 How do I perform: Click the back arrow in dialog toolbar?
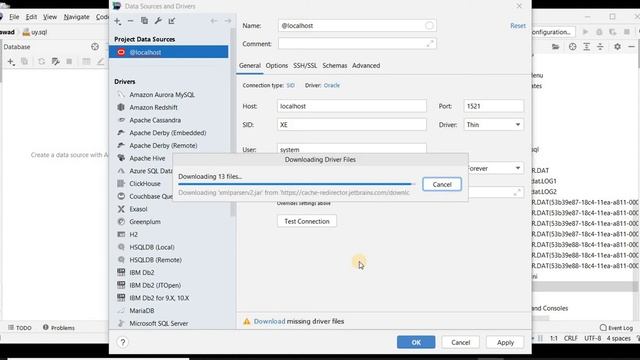click(x=214, y=21)
